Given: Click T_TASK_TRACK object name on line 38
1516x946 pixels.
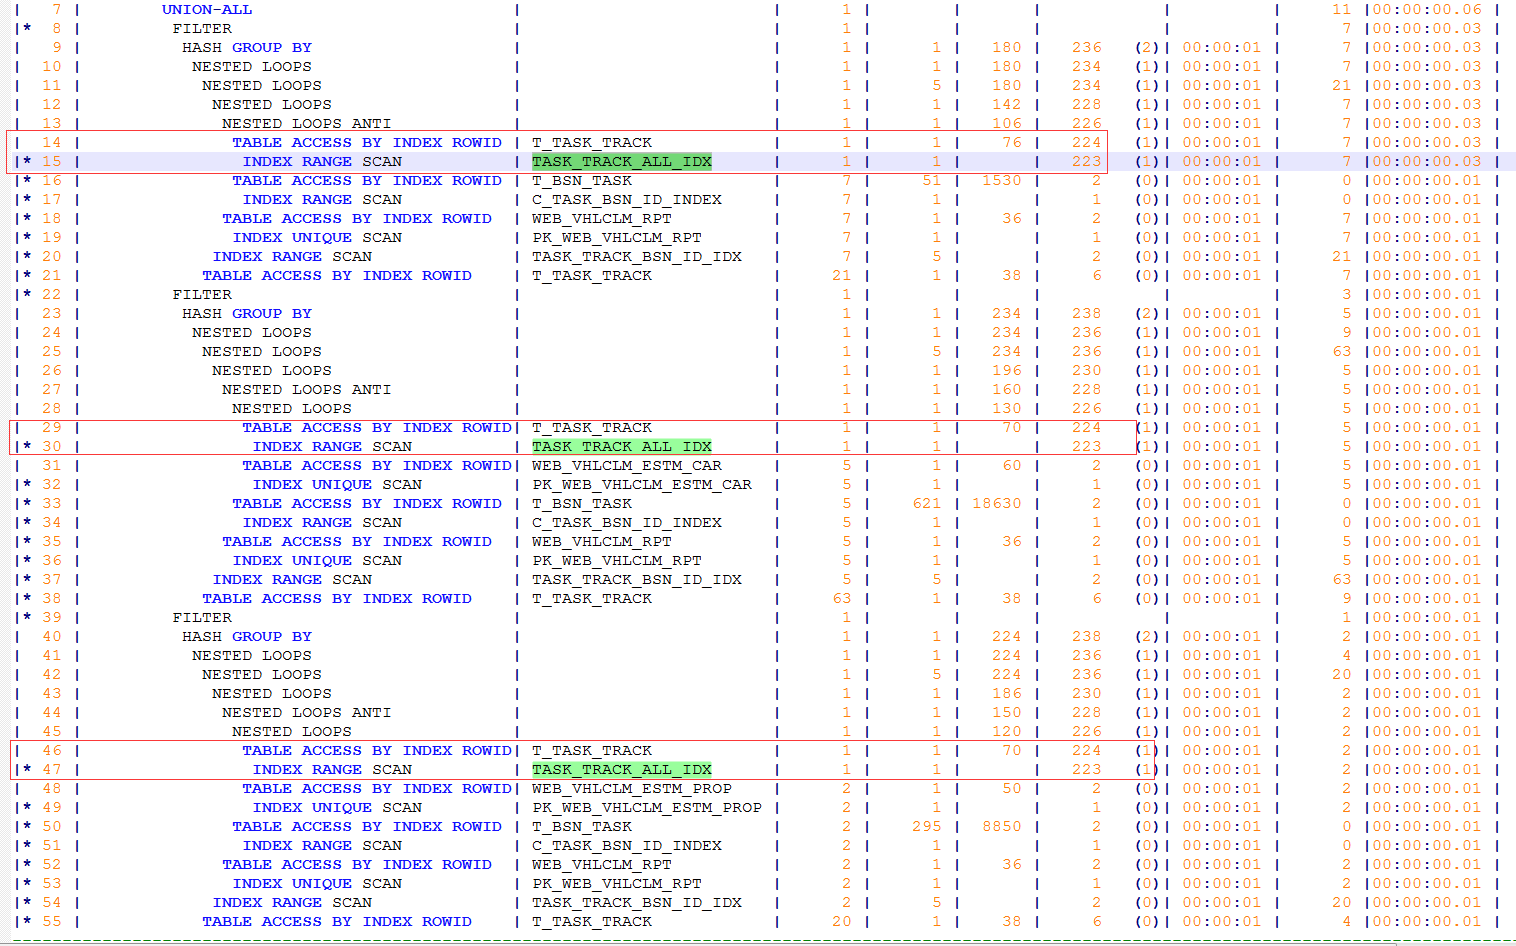Looking at the screenshot, I should point(592,599).
